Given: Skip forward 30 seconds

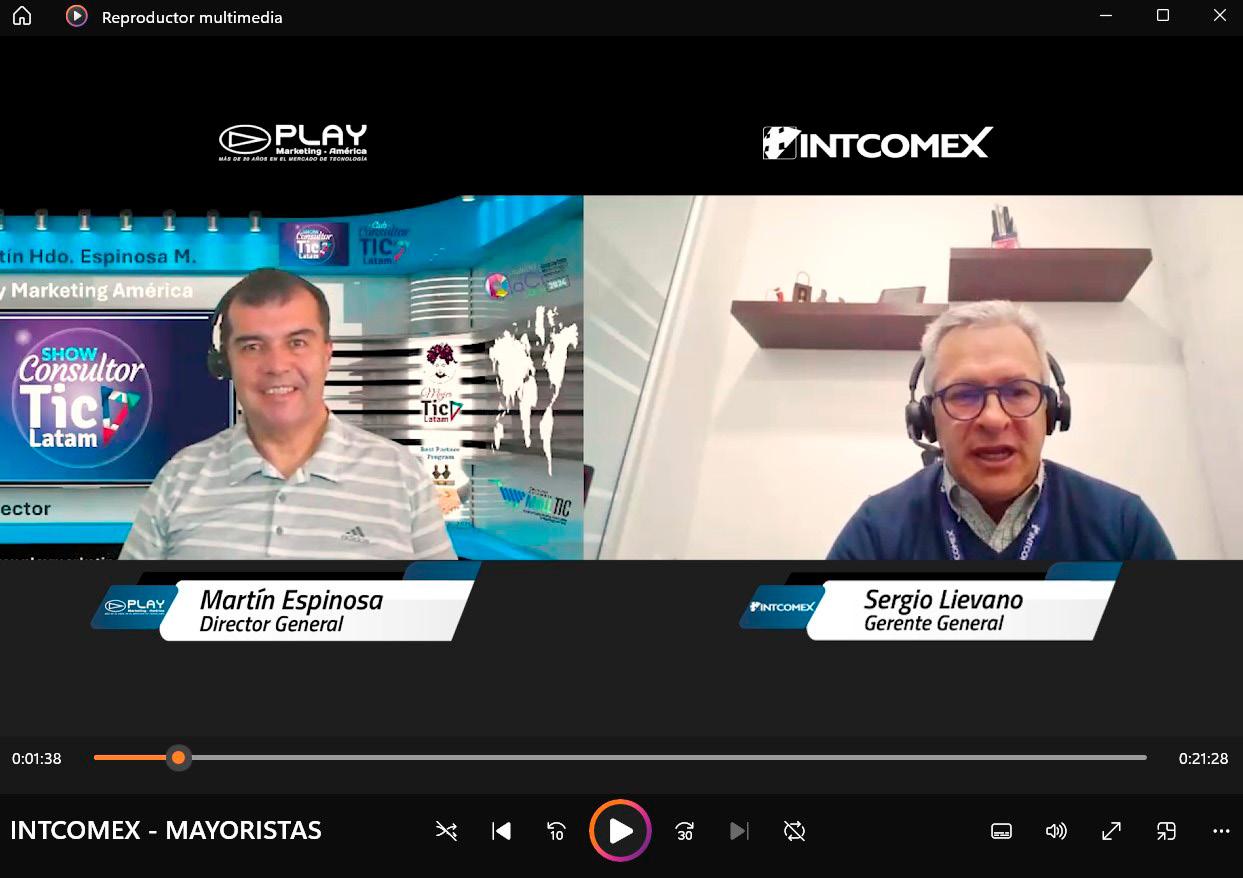Looking at the screenshot, I should tap(685, 831).
